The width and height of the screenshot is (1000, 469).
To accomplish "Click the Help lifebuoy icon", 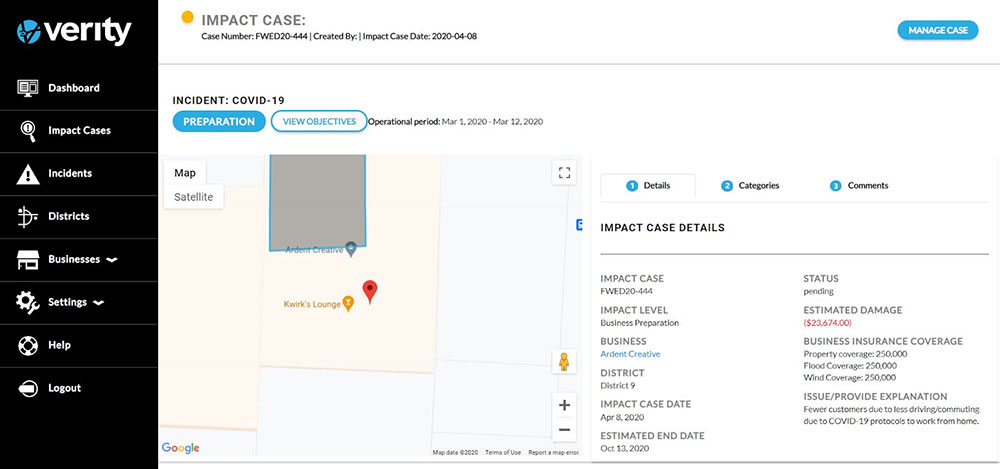I will coord(28,345).
